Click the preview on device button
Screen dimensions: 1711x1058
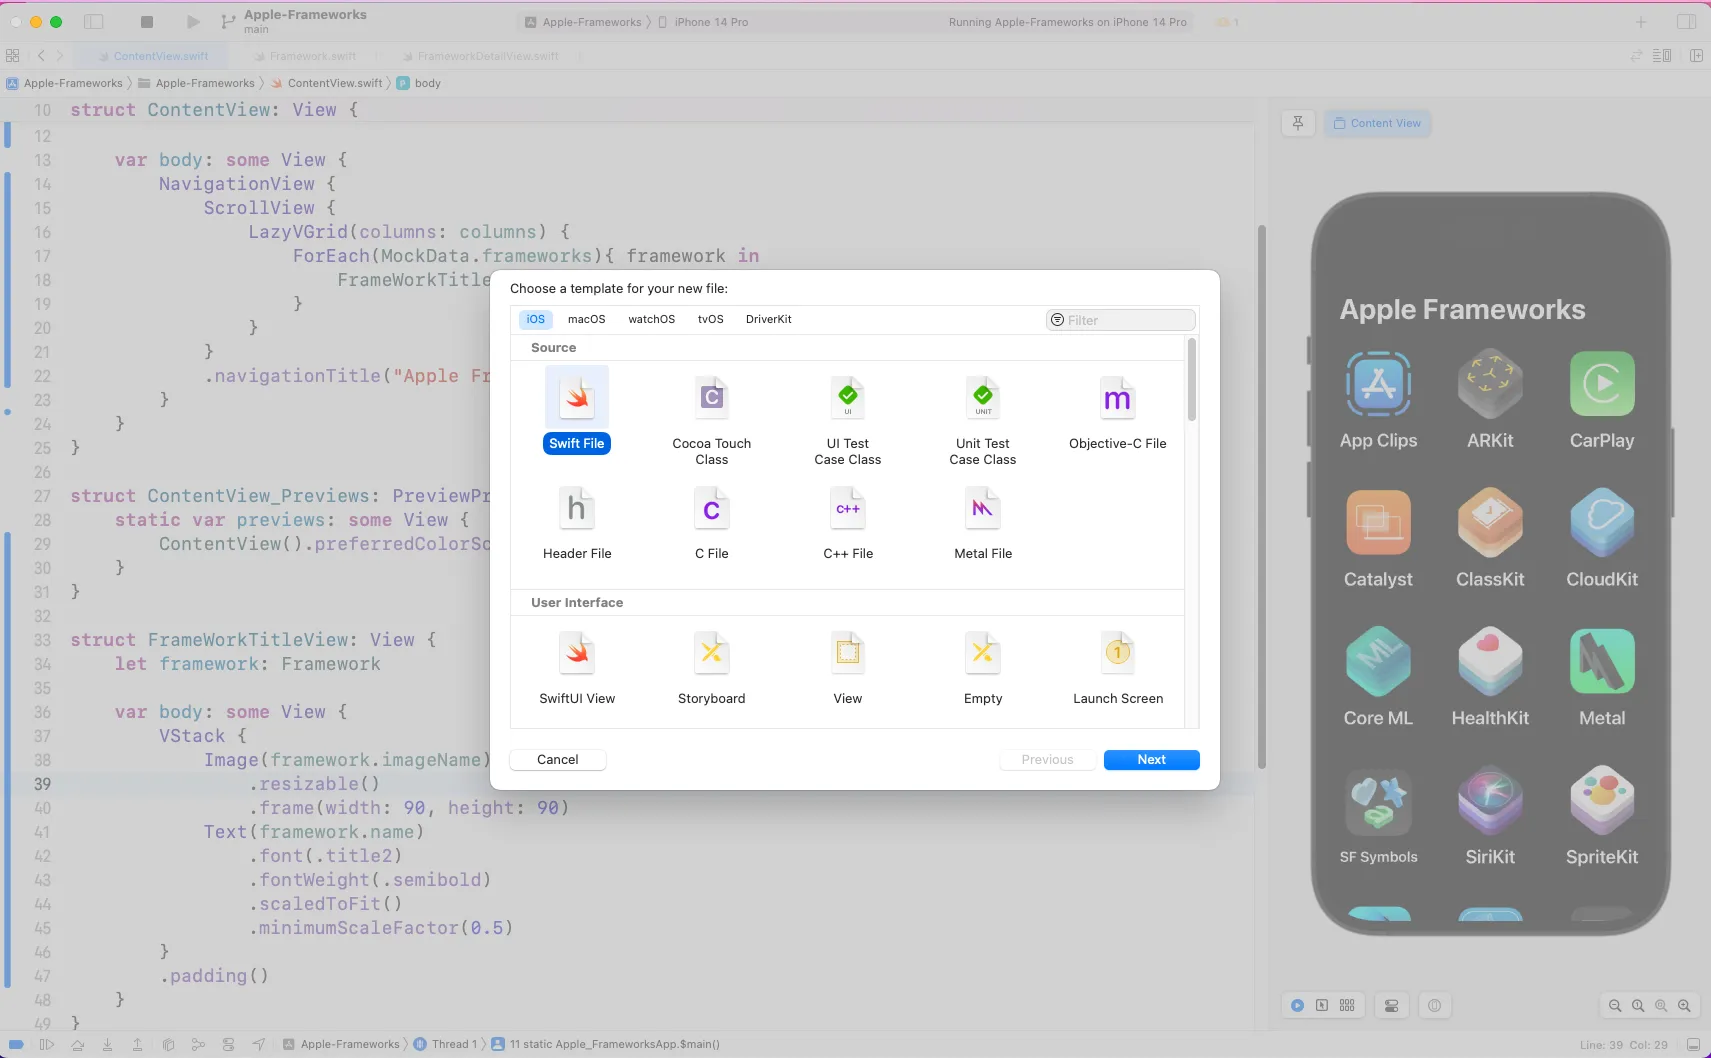coord(1435,1006)
